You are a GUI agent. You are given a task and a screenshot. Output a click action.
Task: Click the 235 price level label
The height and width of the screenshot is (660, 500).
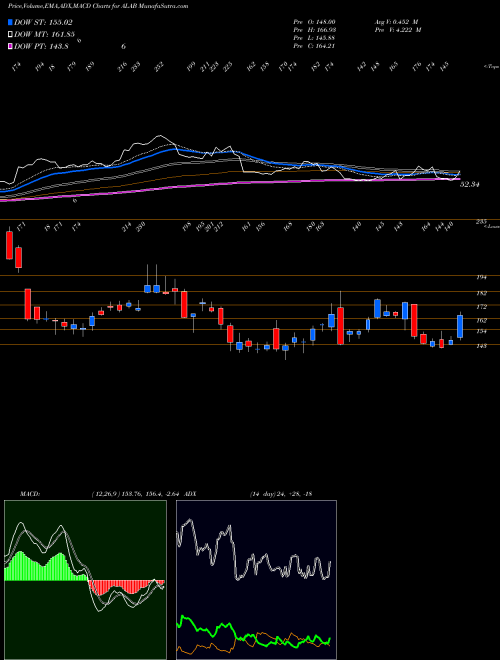(x=481, y=222)
